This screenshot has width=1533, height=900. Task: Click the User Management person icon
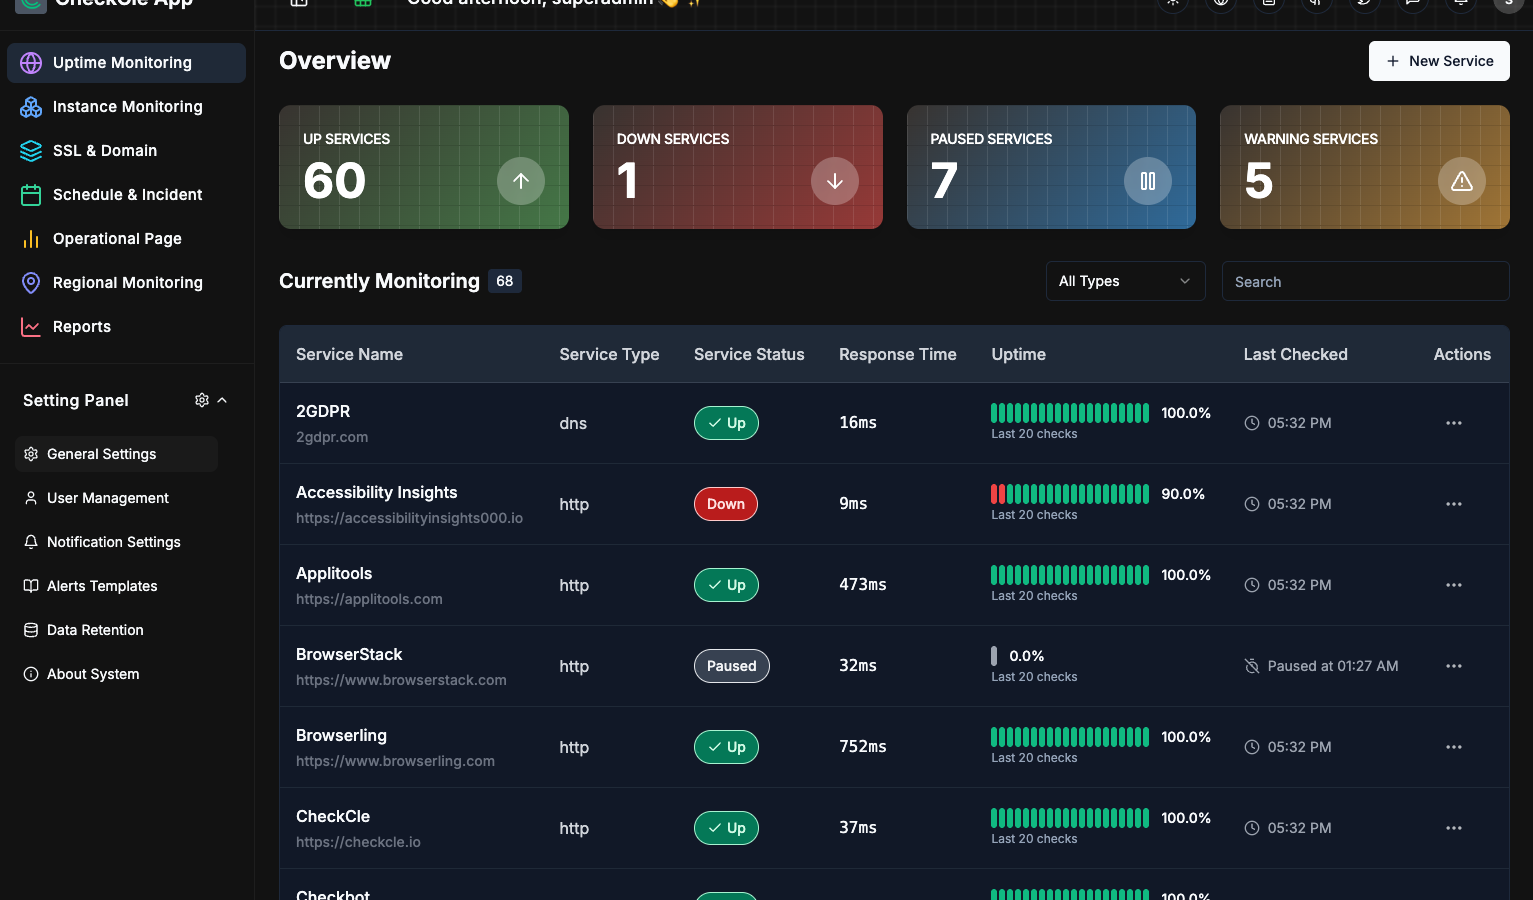[31, 498]
